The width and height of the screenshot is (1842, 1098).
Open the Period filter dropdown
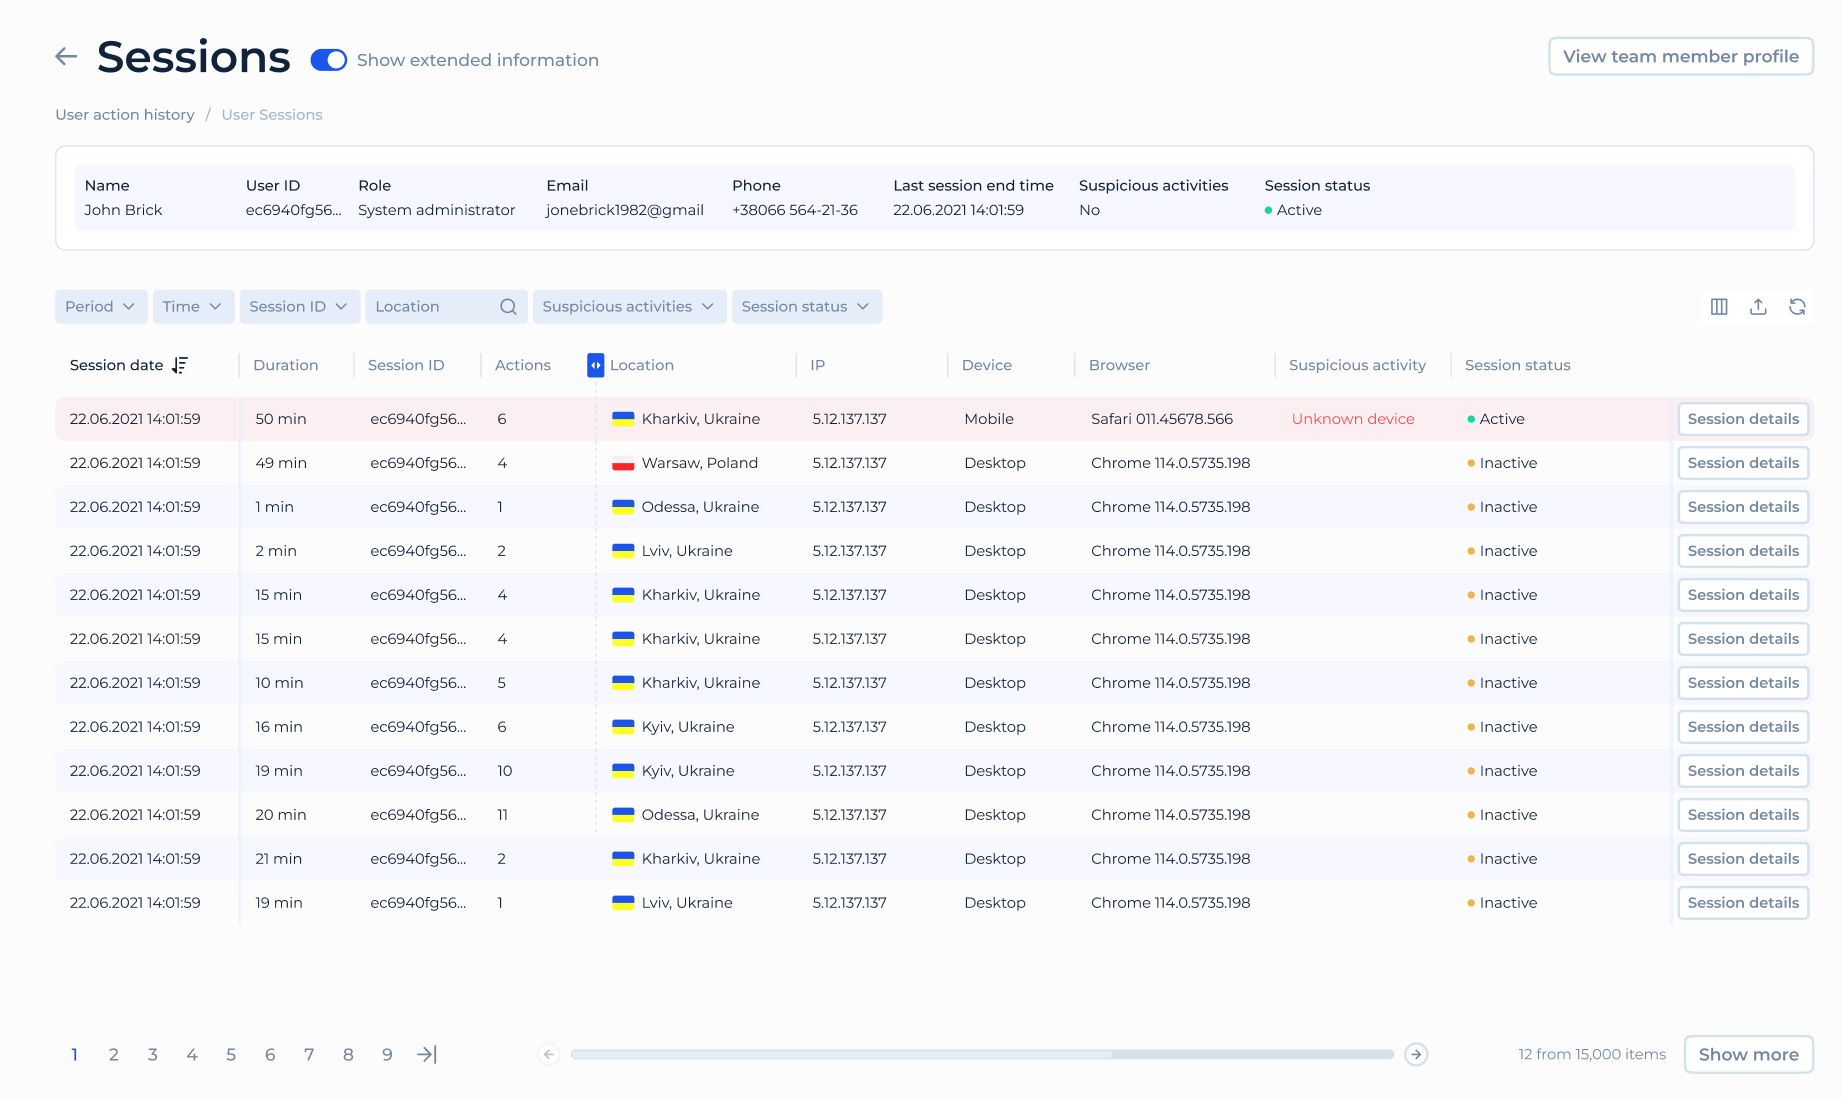point(100,306)
